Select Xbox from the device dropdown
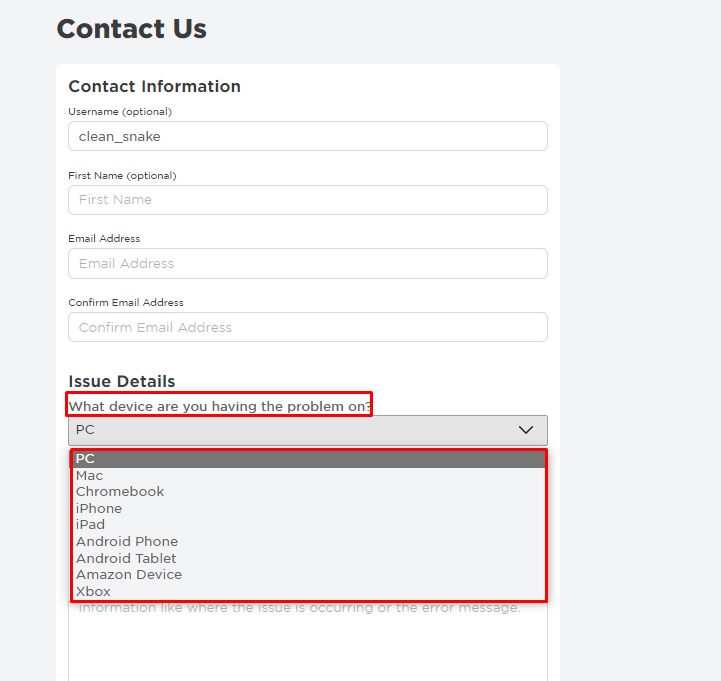 click(x=94, y=591)
